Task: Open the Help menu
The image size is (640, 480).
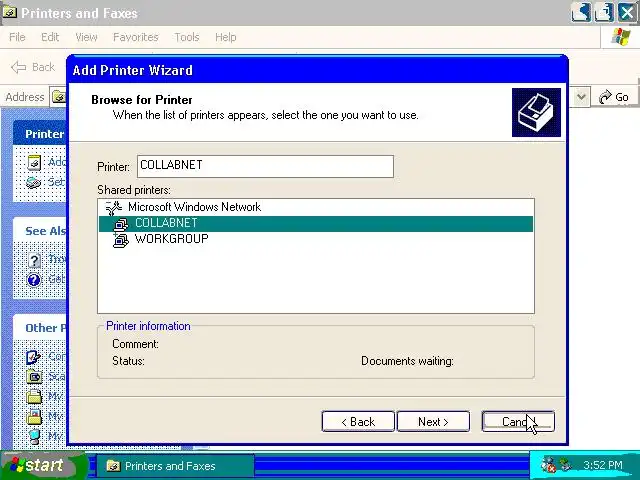Action: 225,37
